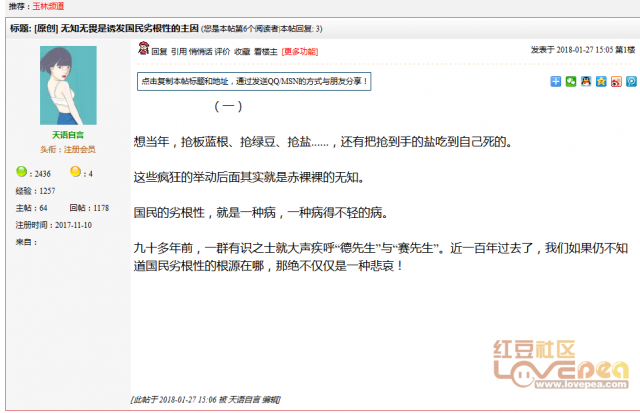Click the green points ball icon

pos(22,171)
